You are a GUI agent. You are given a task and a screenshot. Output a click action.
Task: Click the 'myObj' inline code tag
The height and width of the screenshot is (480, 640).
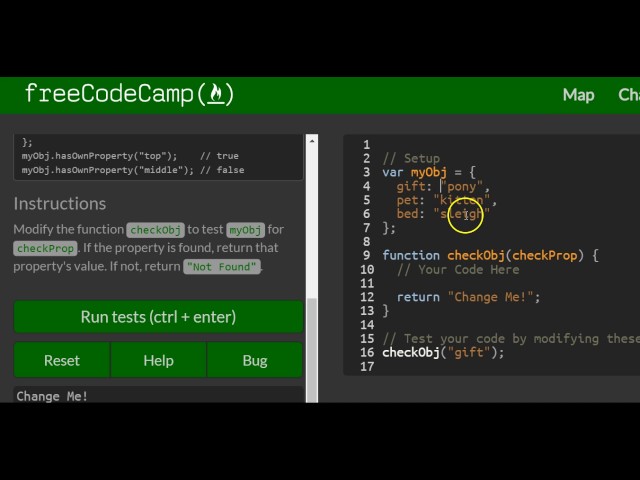pos(245,230)
